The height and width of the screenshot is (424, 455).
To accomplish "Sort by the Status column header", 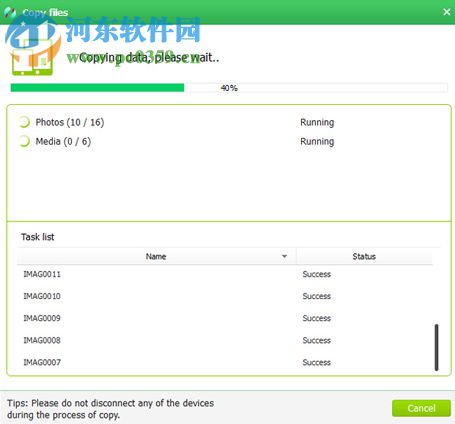I will click(x=364, y=256).
